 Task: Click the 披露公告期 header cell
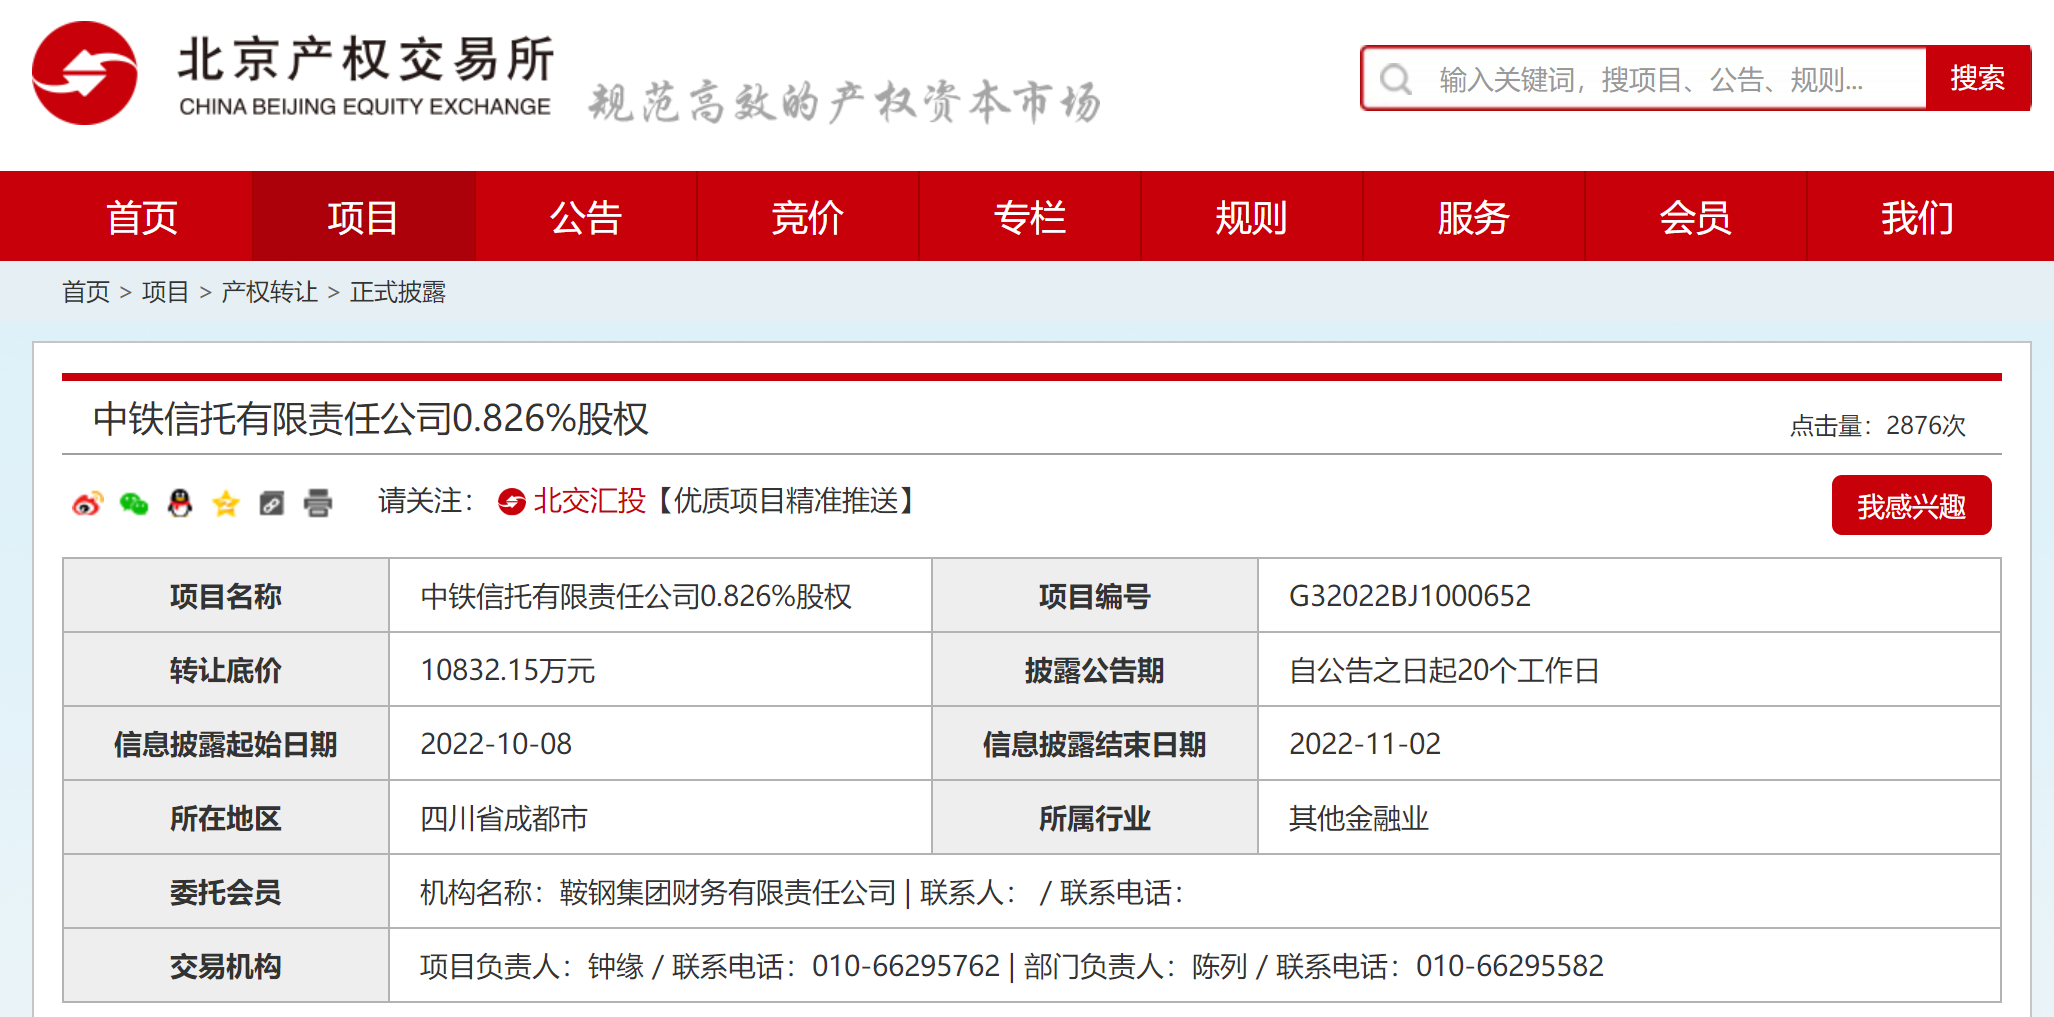(1095, 670)
